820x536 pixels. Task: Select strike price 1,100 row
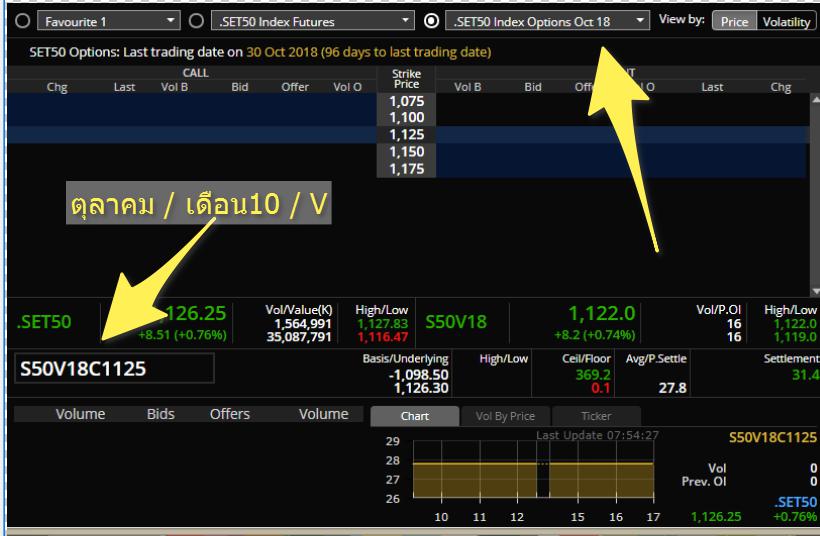[x=406, y=117]
